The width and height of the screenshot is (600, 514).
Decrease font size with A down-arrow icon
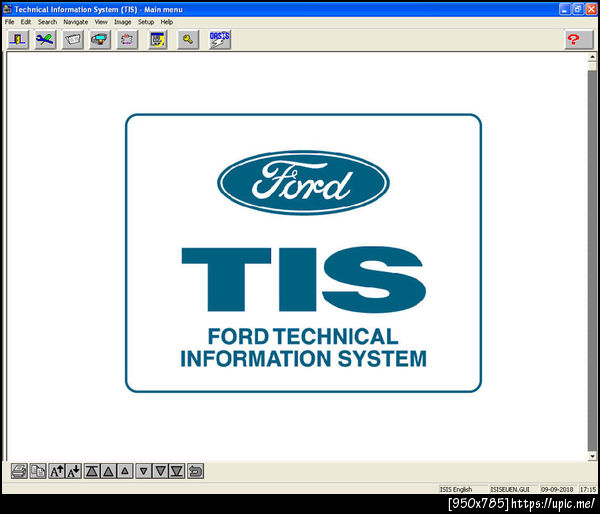pos(73,471)
